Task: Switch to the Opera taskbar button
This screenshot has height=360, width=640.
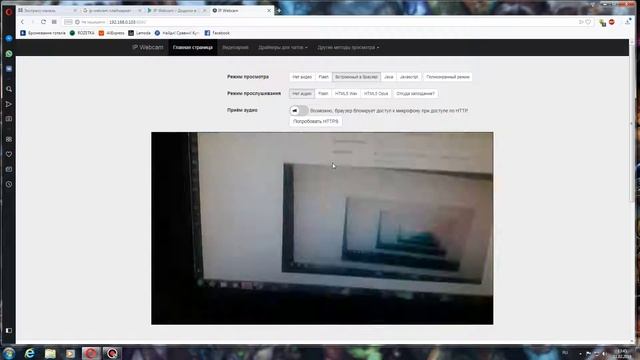Action: pyautogui.click(x=91, y=353)
